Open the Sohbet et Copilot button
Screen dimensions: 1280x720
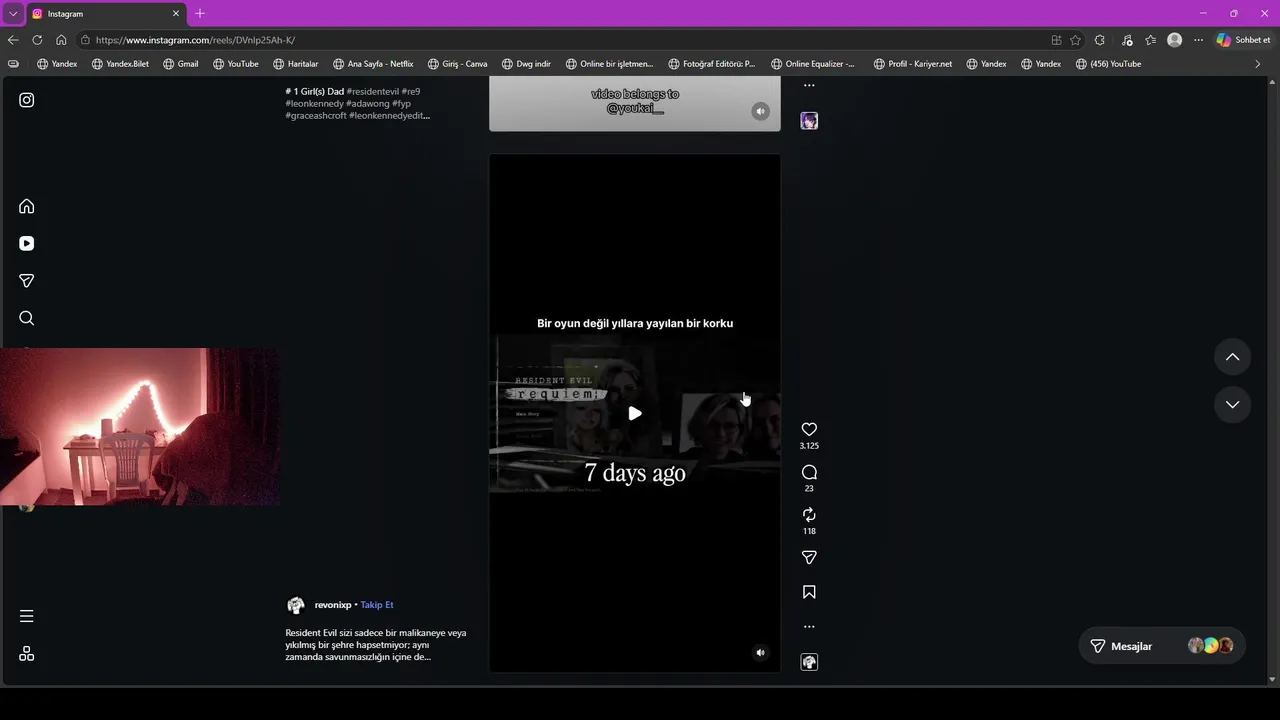click(1244, 40)
